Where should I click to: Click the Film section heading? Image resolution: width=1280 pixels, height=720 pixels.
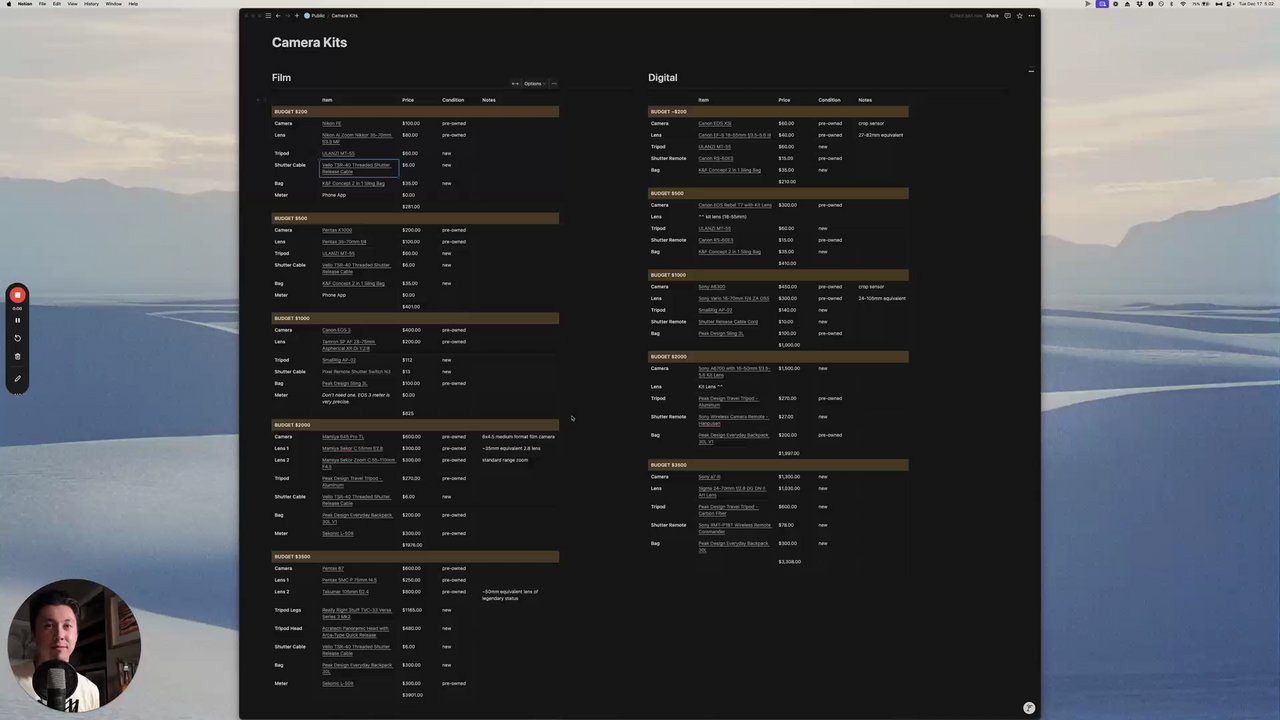[281, 78]
